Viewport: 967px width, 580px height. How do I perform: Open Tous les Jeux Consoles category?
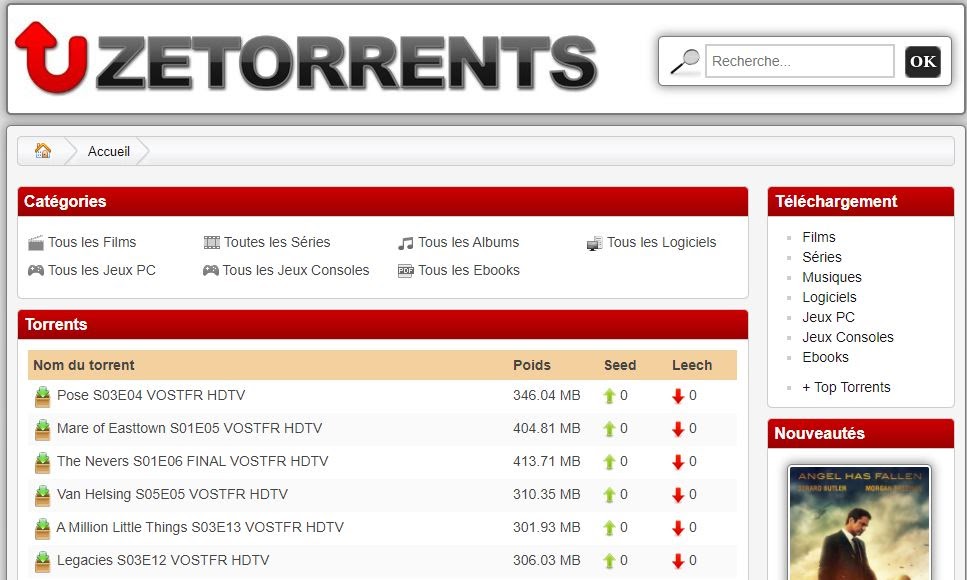pyautogui.click(x=296, y=270)
